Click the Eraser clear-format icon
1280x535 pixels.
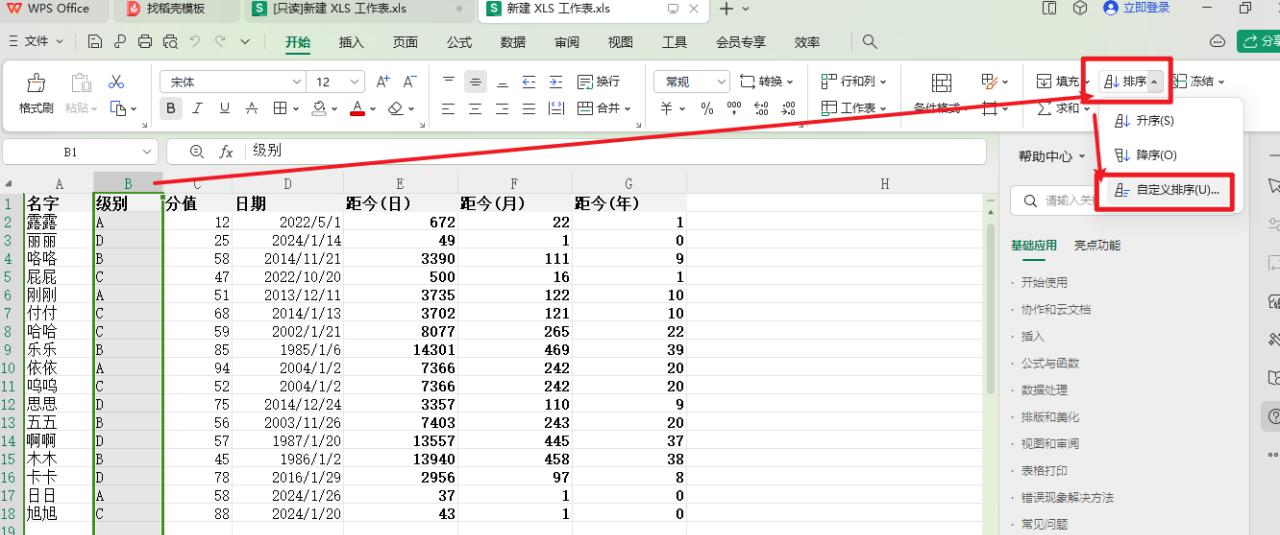pyautogui.click(x=396, y=108)
